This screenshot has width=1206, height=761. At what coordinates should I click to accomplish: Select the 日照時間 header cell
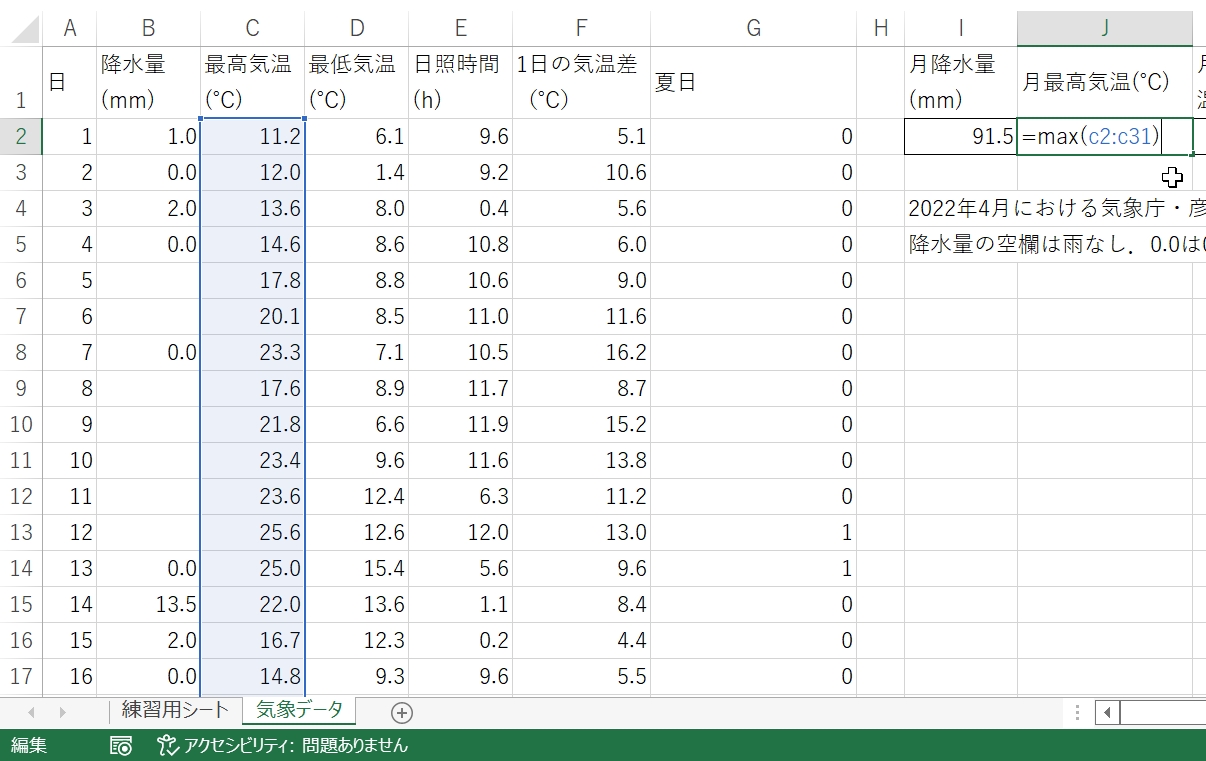(460, 83)
